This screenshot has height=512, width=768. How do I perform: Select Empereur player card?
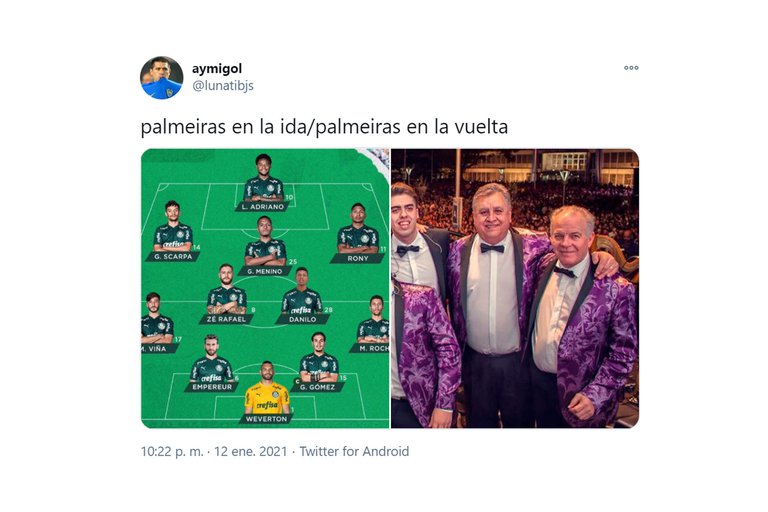click(212, 363)
